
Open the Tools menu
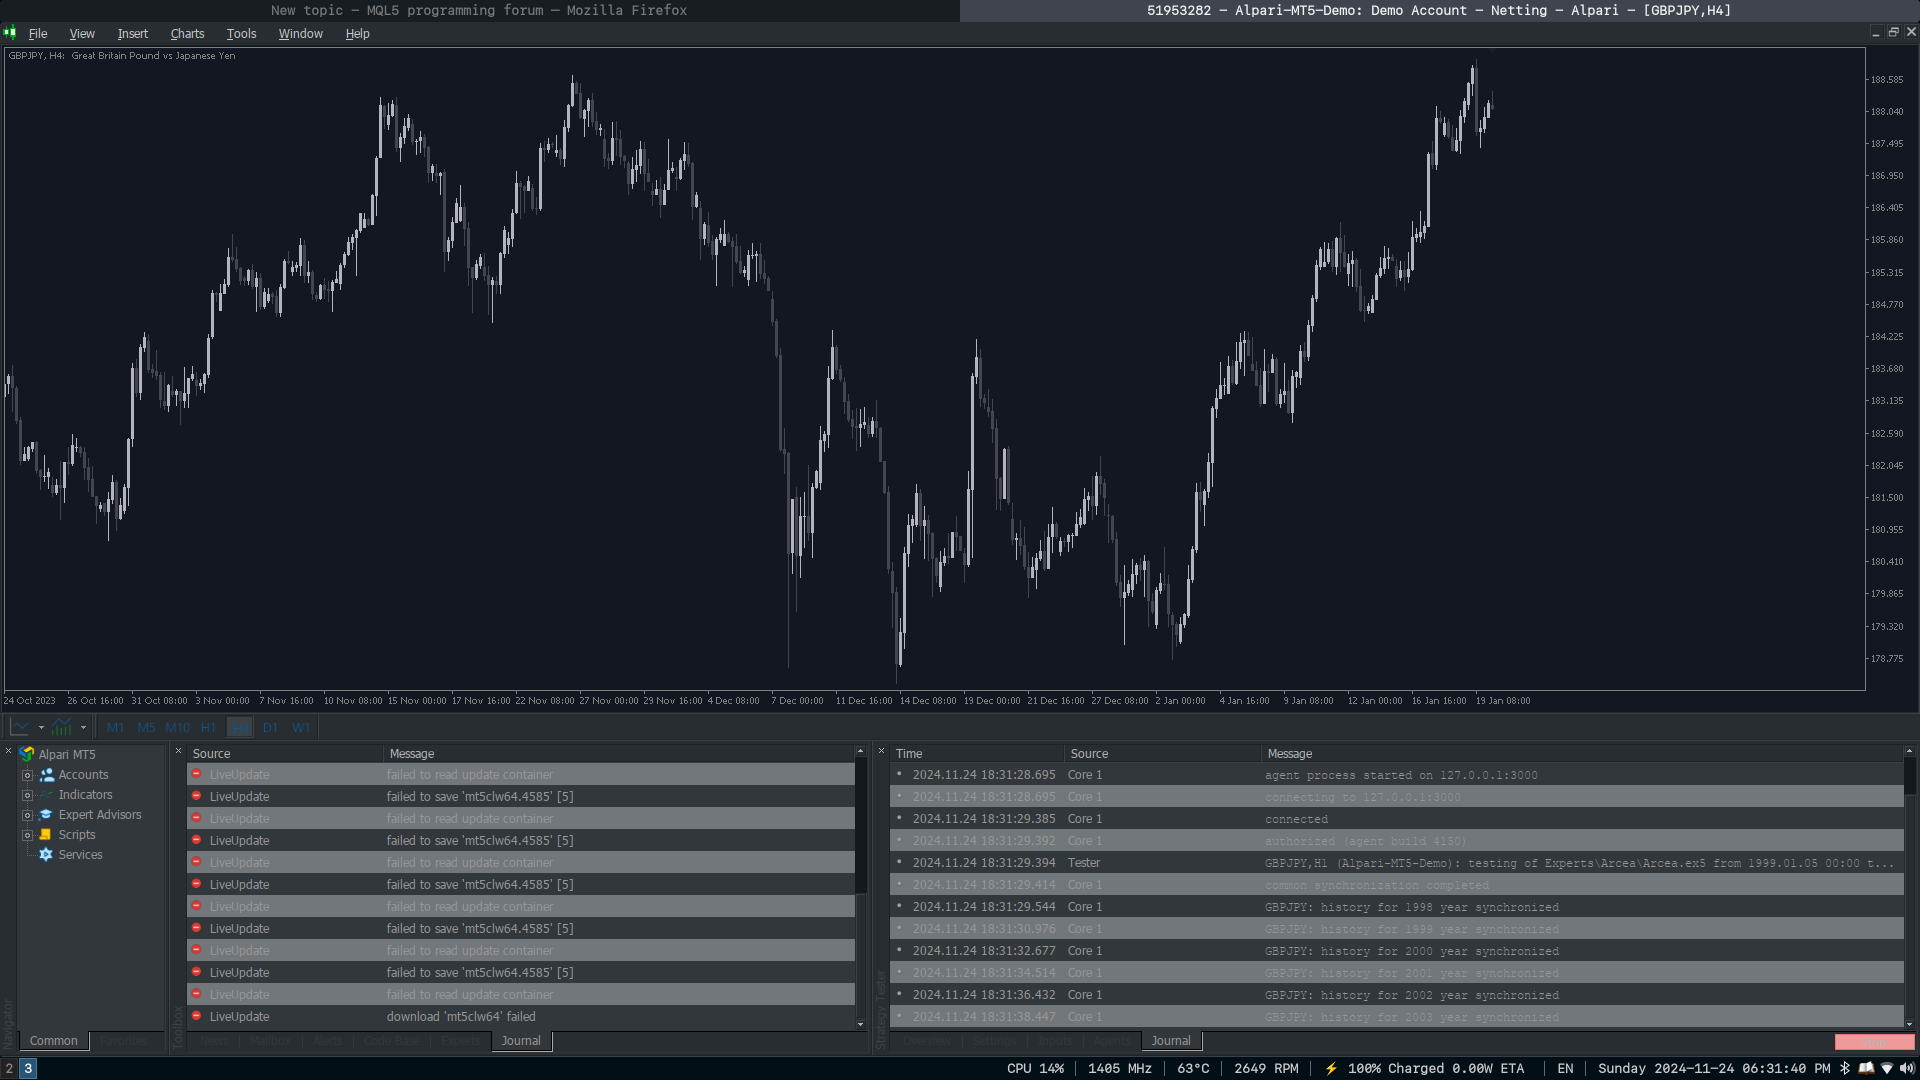pyautogui.click(x=241, y=33)
